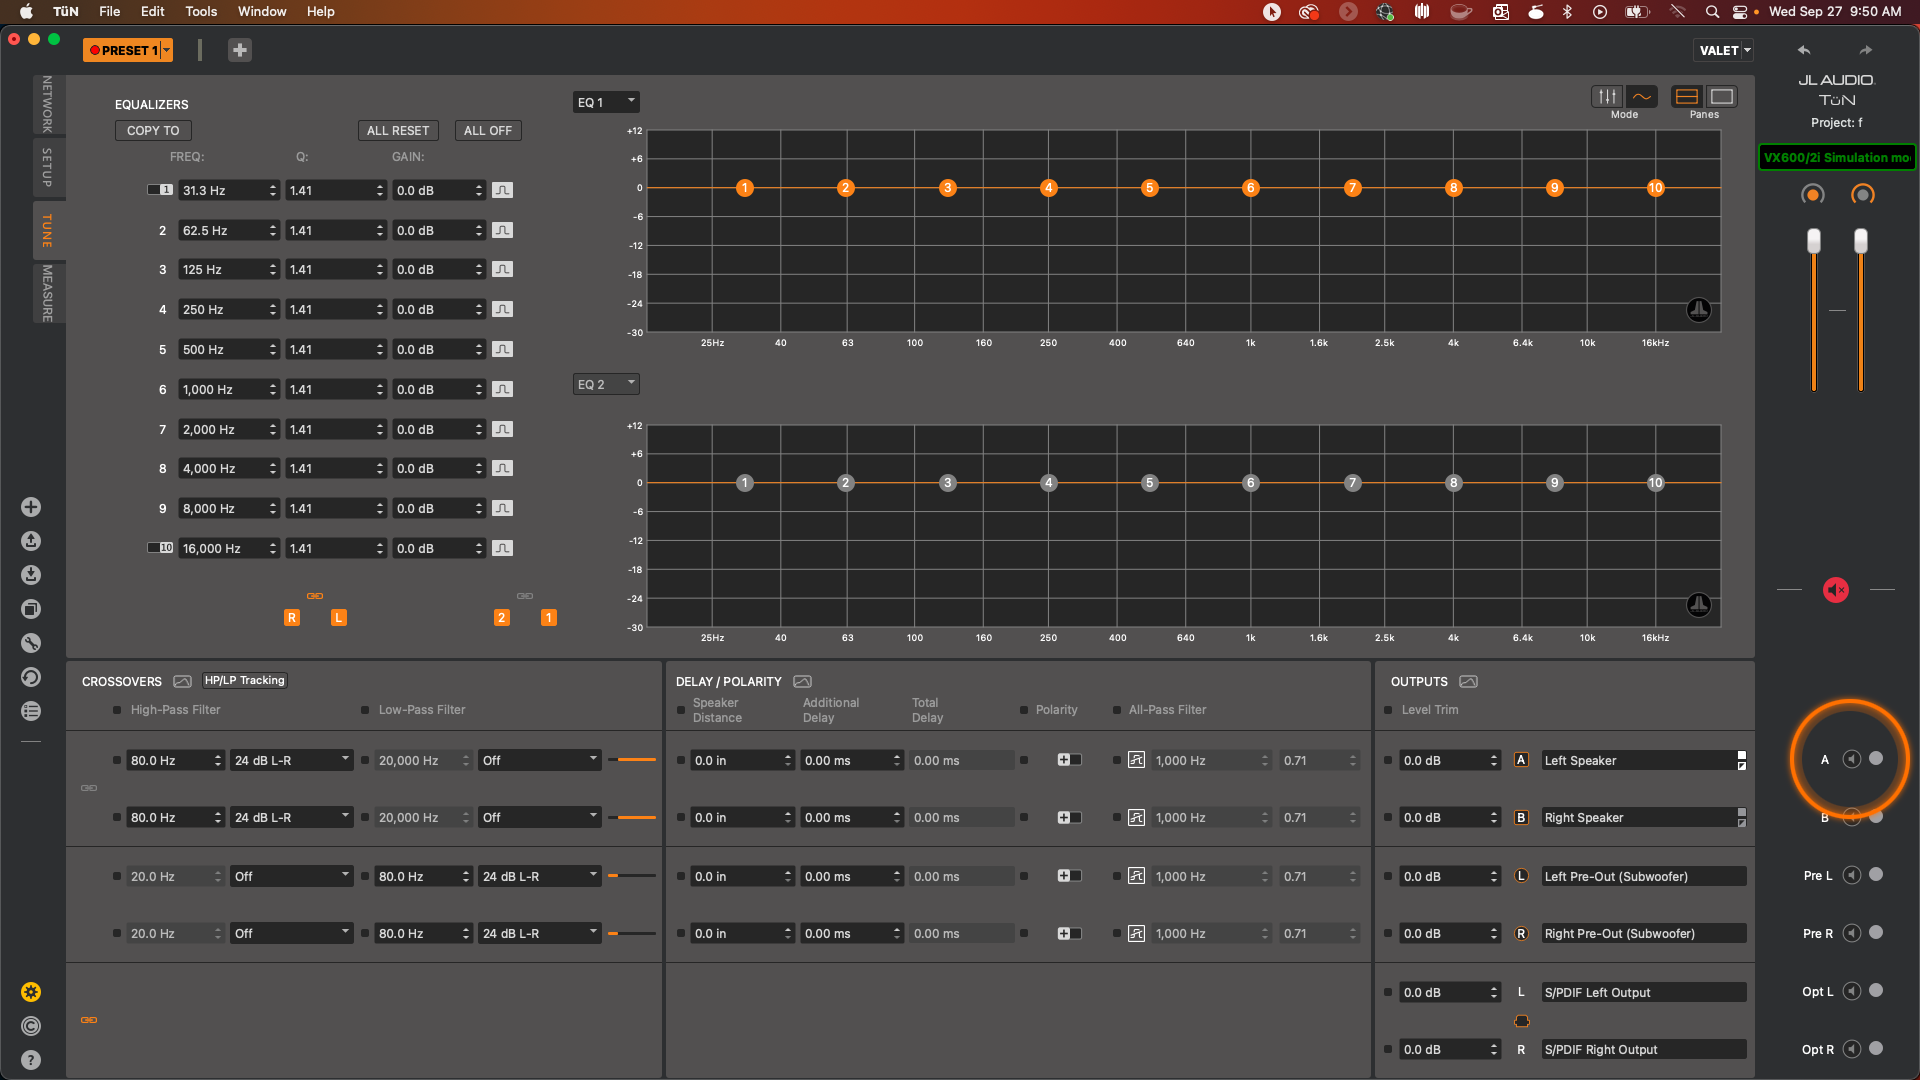
Task: Open second row low-pass Off slope dropdown
Action: (x=540, y=817)
